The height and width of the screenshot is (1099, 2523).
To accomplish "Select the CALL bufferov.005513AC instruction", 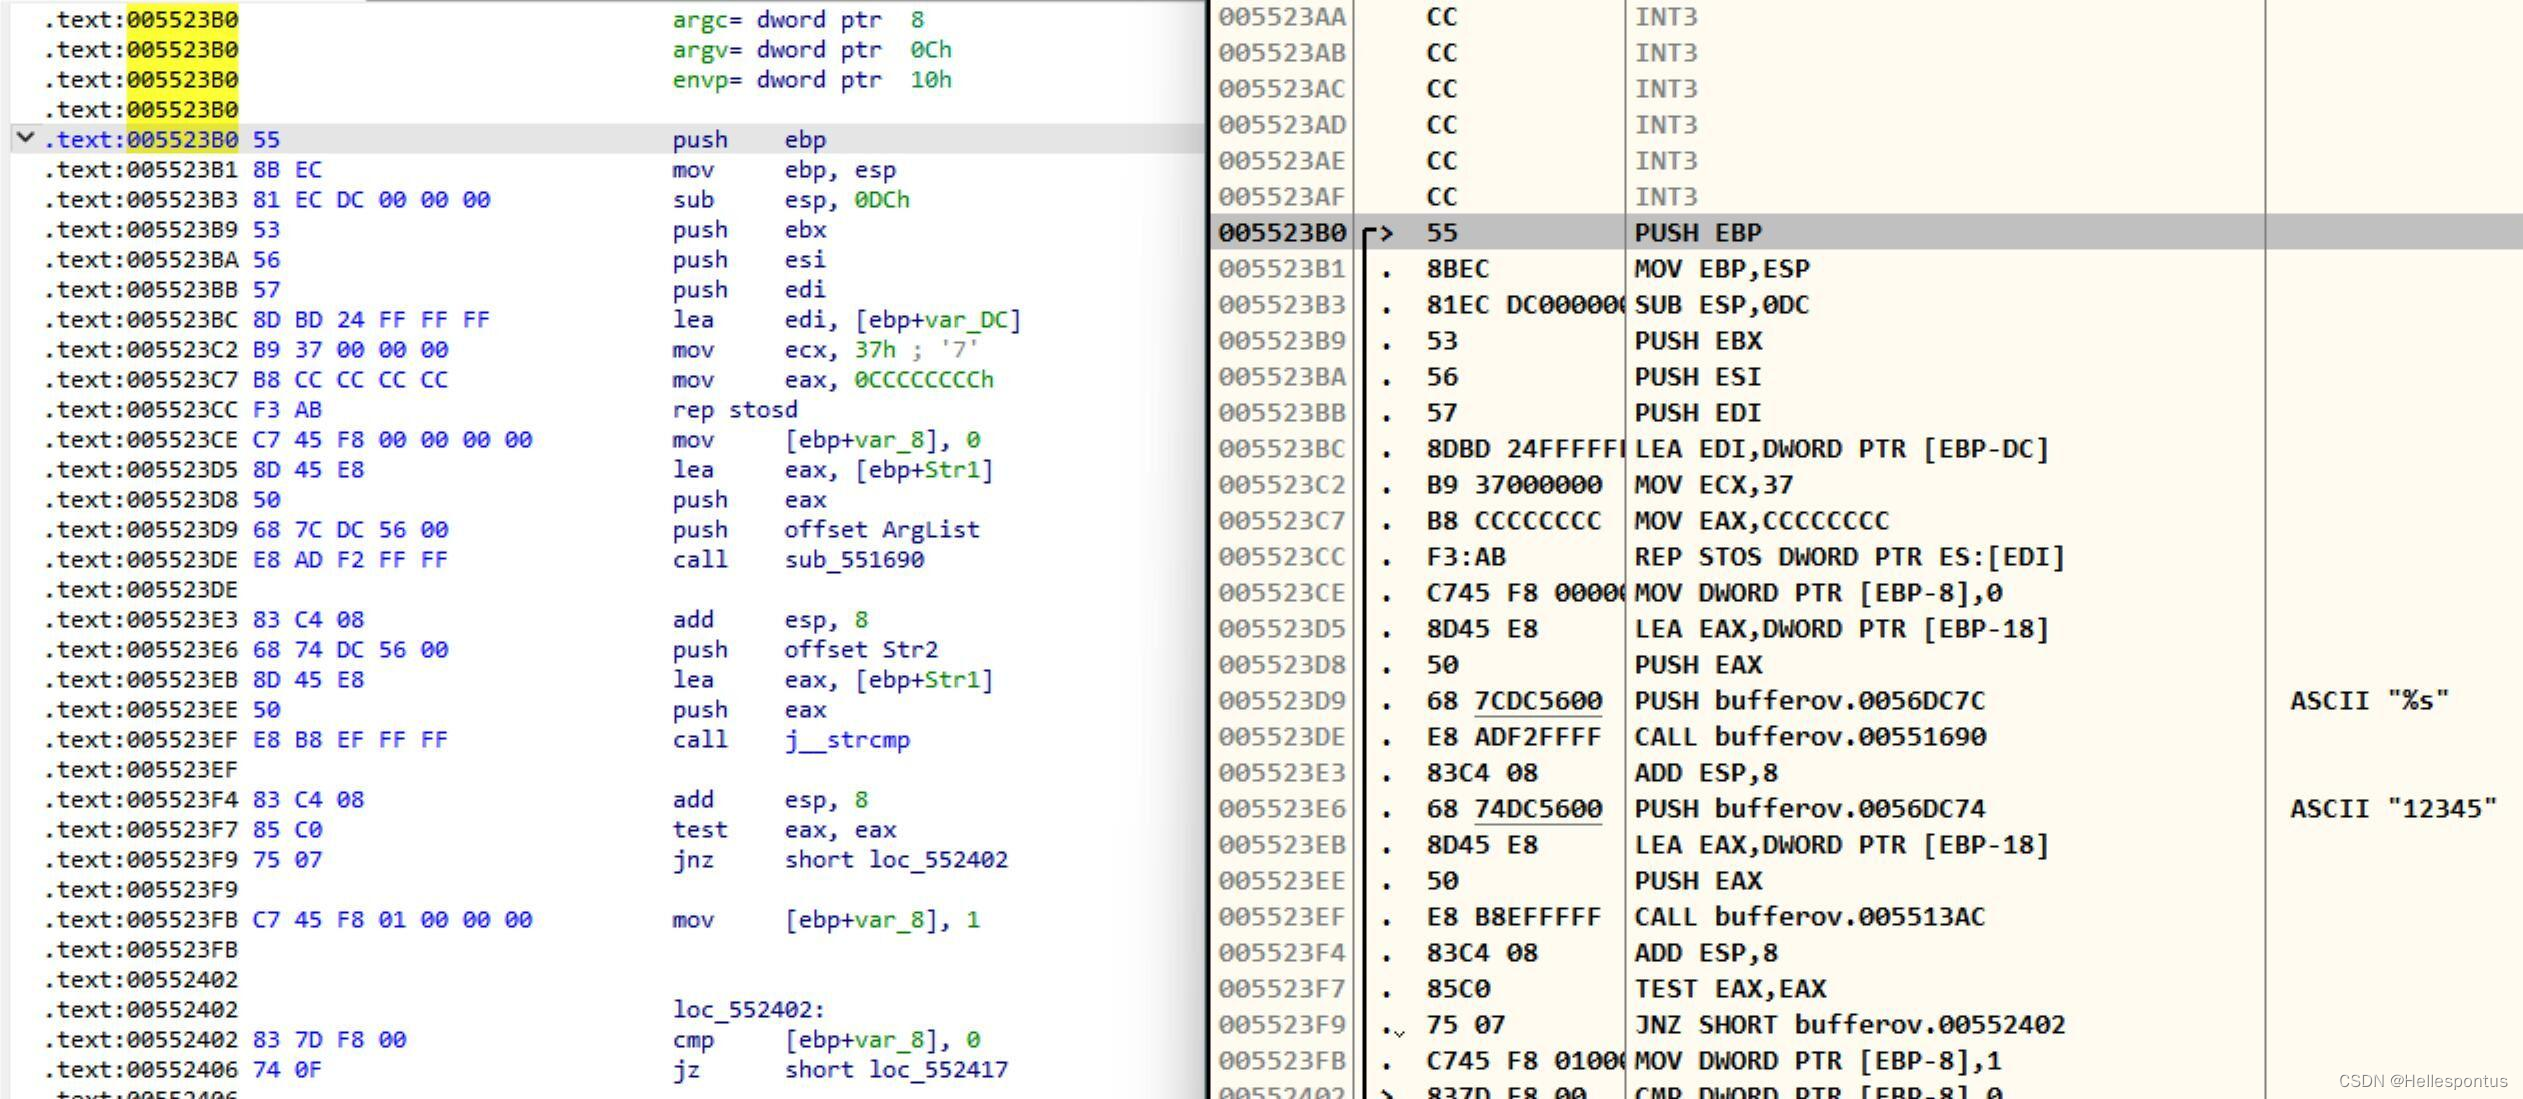I will pos(1809,917).
